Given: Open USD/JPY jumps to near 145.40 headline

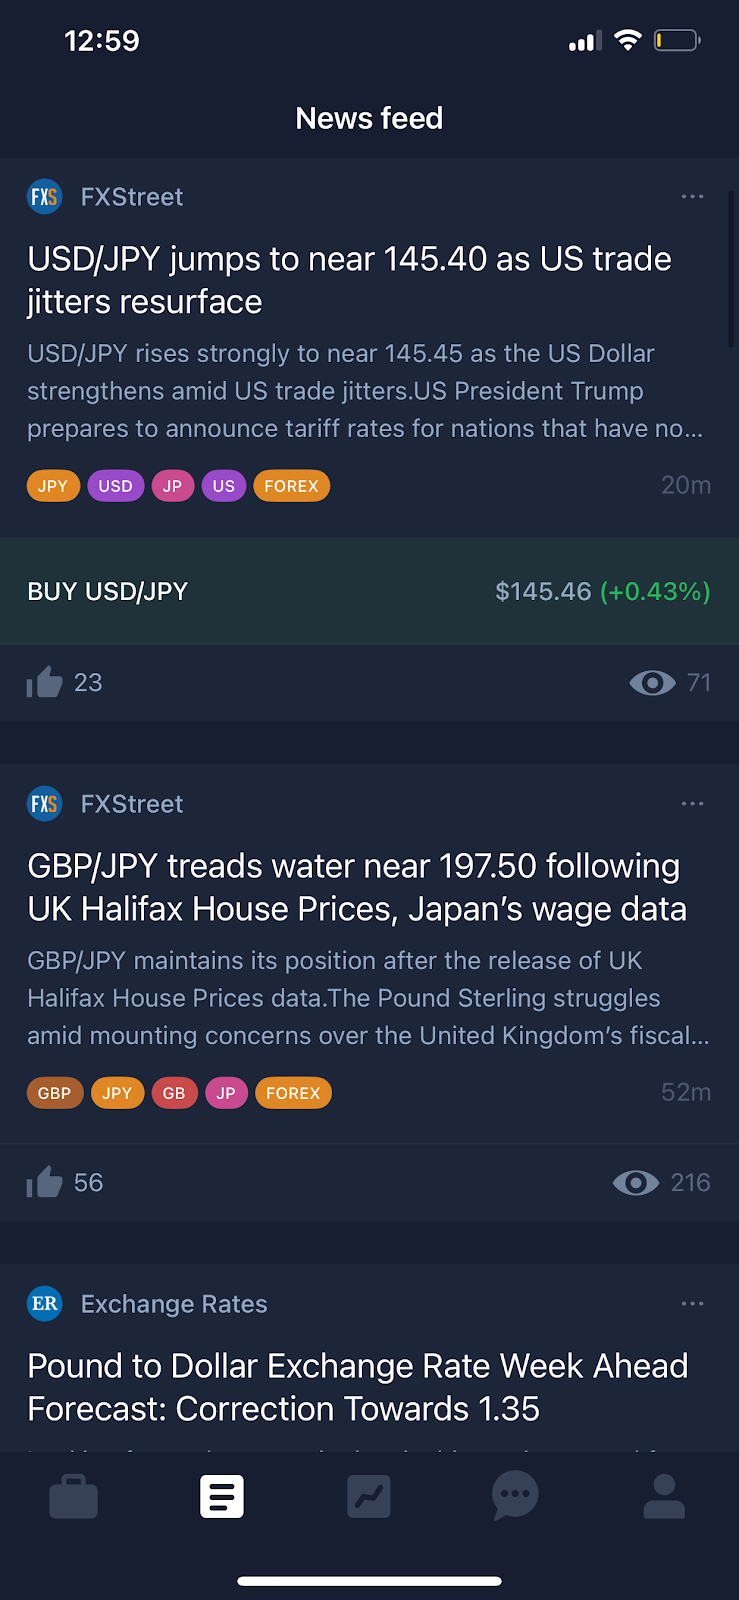Looking at the screenshot, I should click(349, 280).
